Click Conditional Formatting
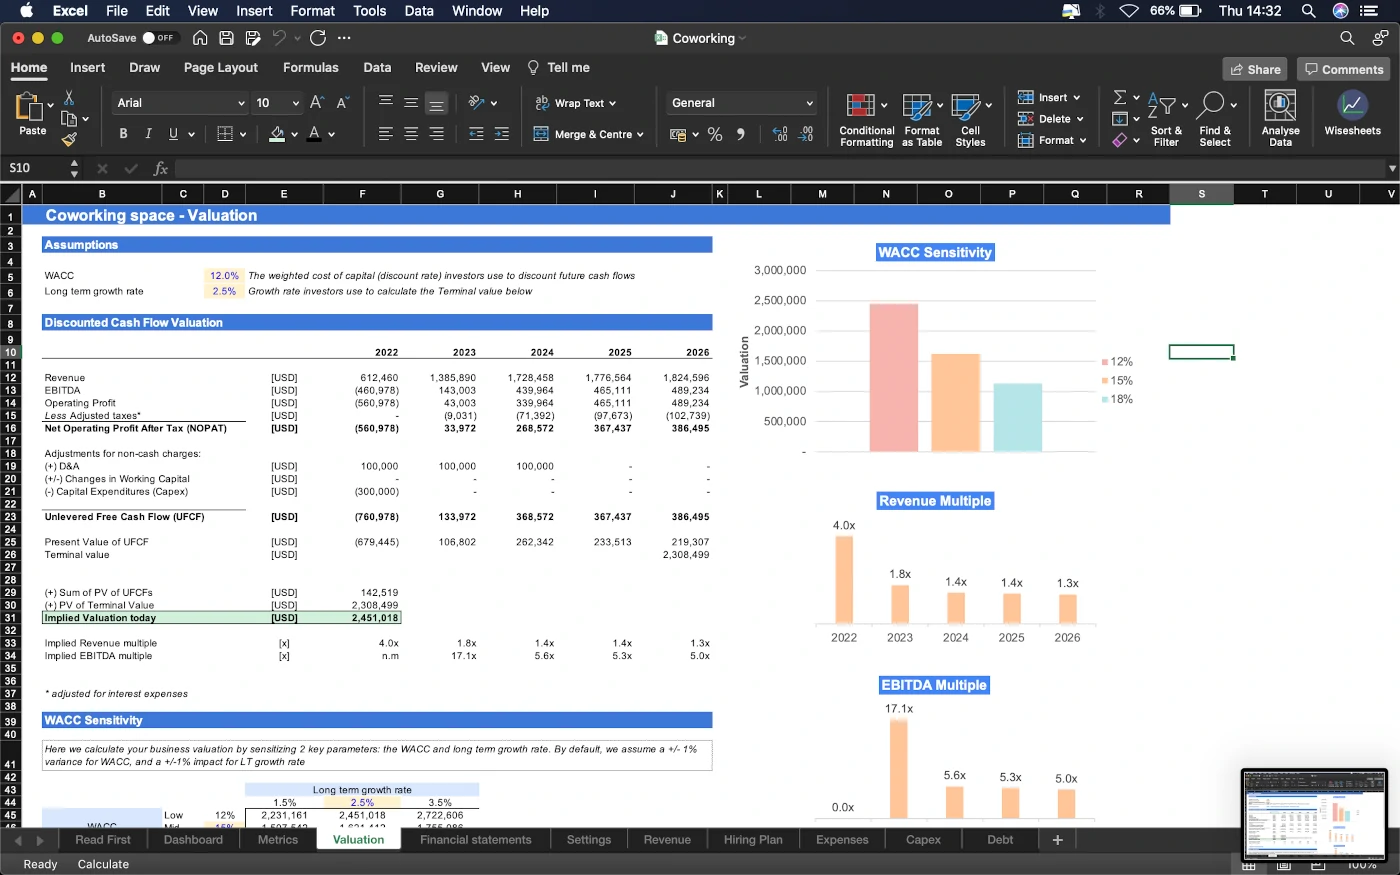 pos(867,120)
